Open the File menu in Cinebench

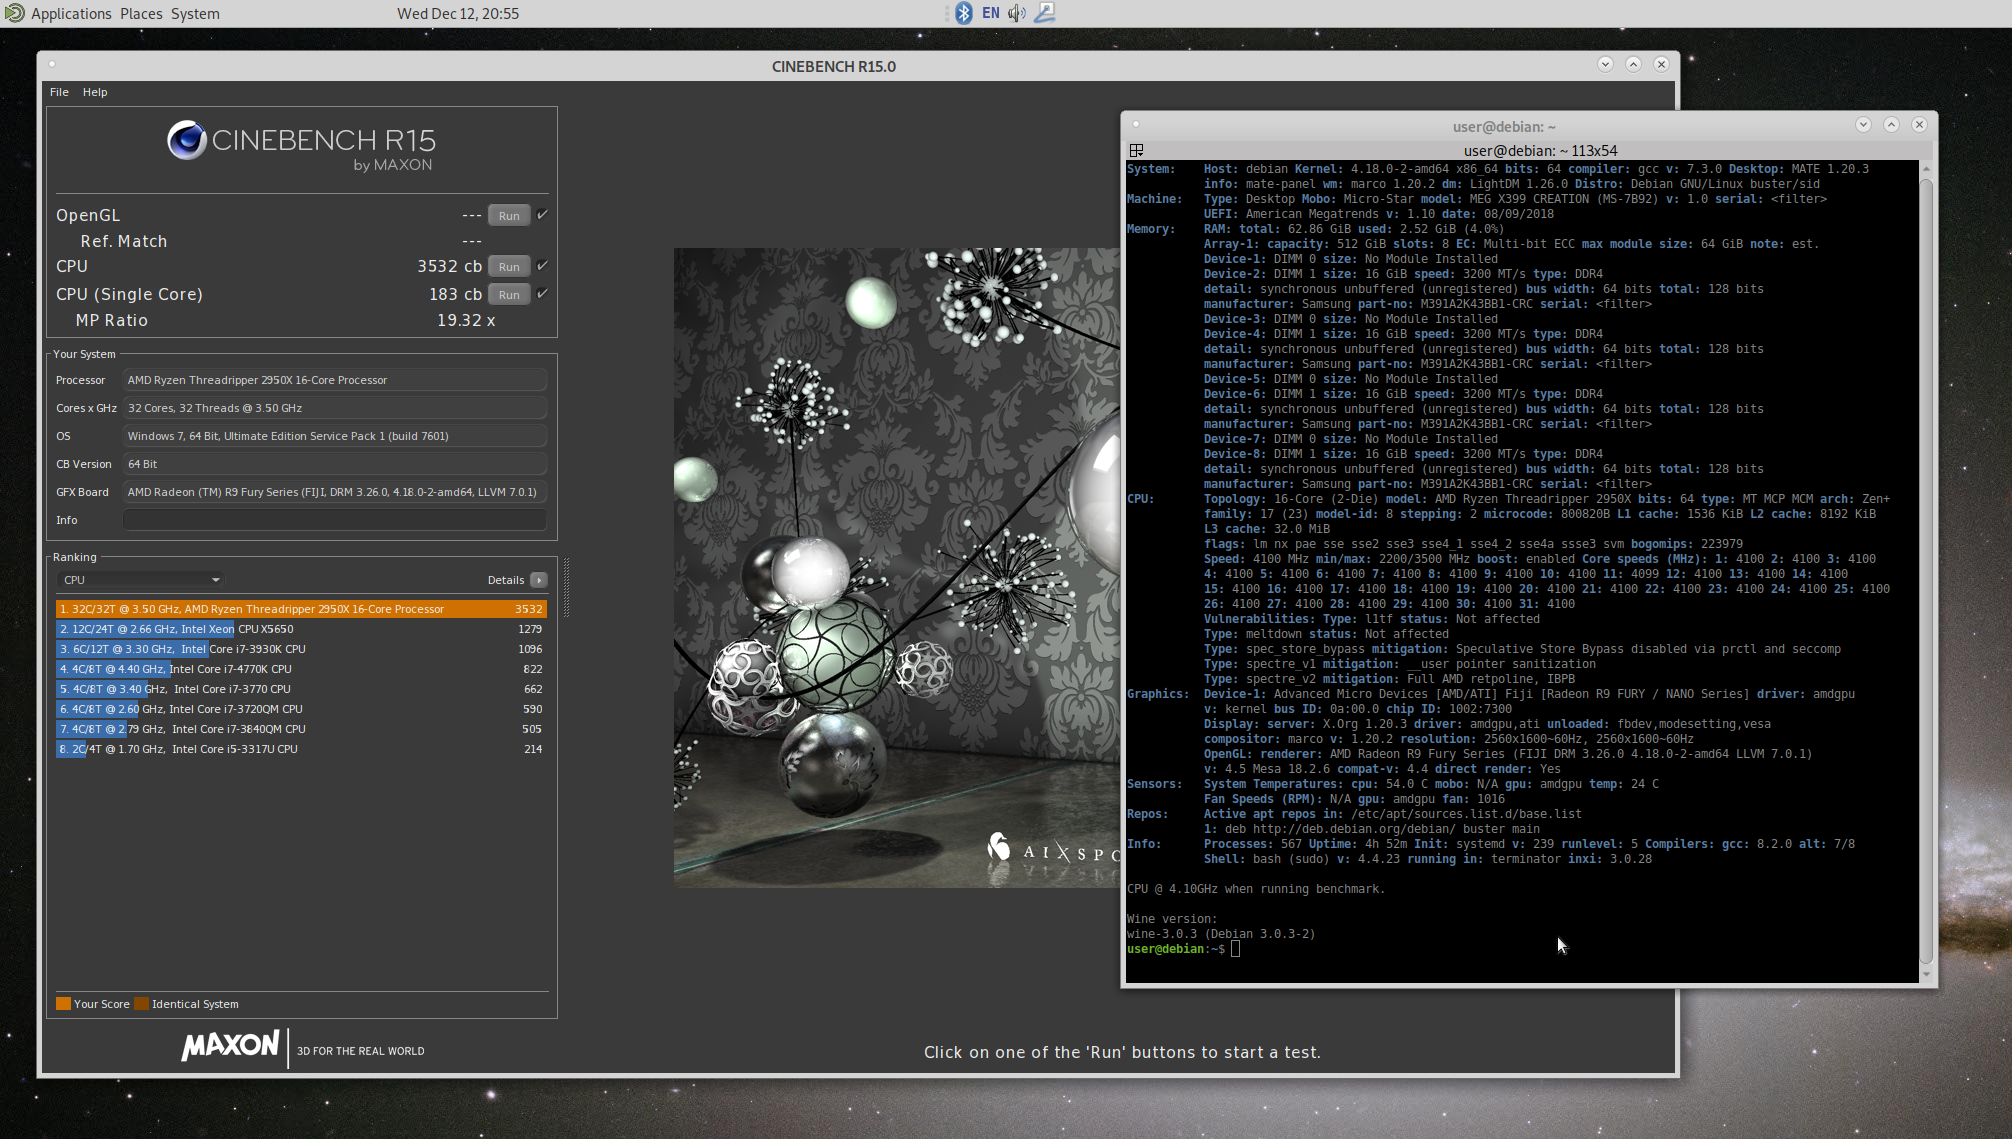point(59,92)
